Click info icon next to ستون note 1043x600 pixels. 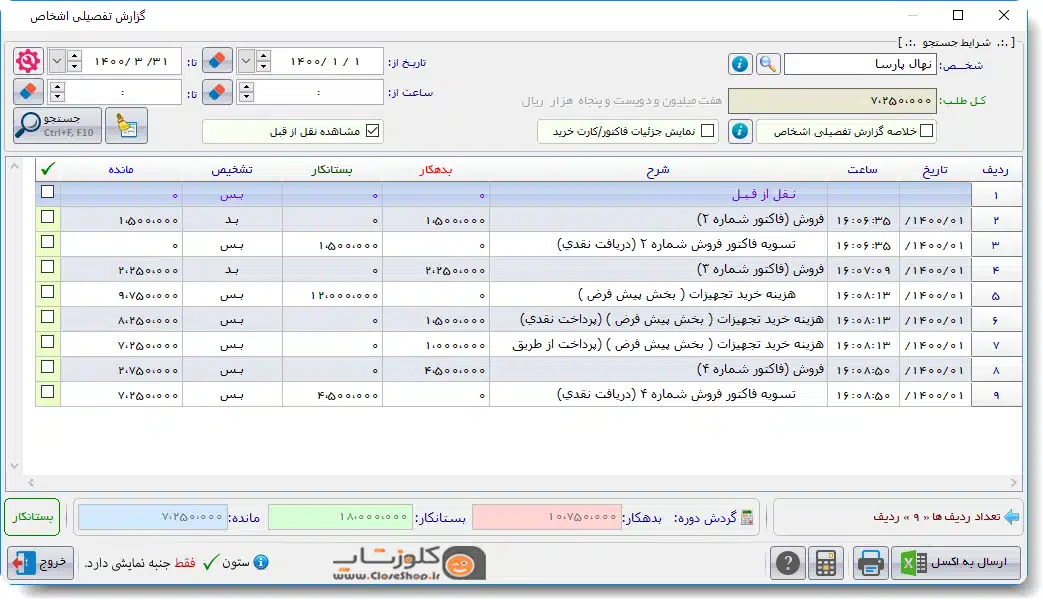261,563
